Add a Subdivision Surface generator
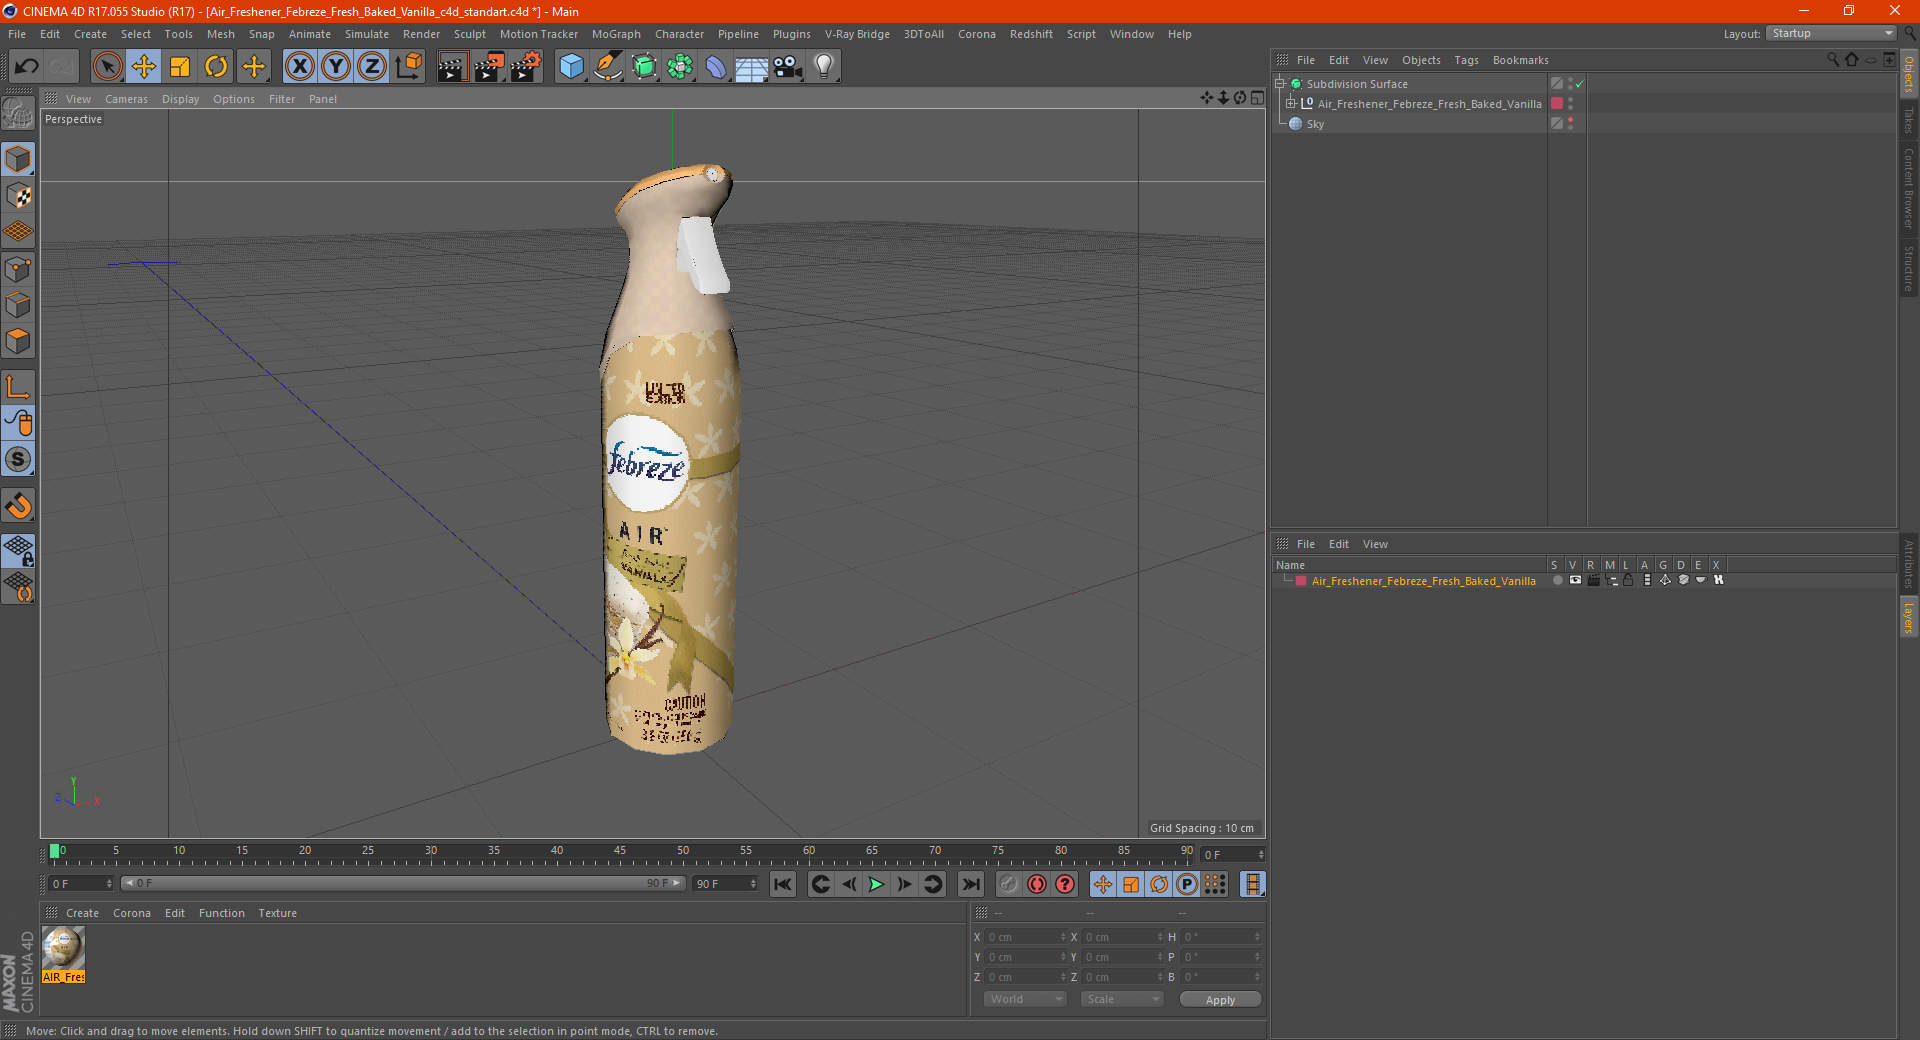The height and width of the screenshot is (1040, 1920). [644, 67]
